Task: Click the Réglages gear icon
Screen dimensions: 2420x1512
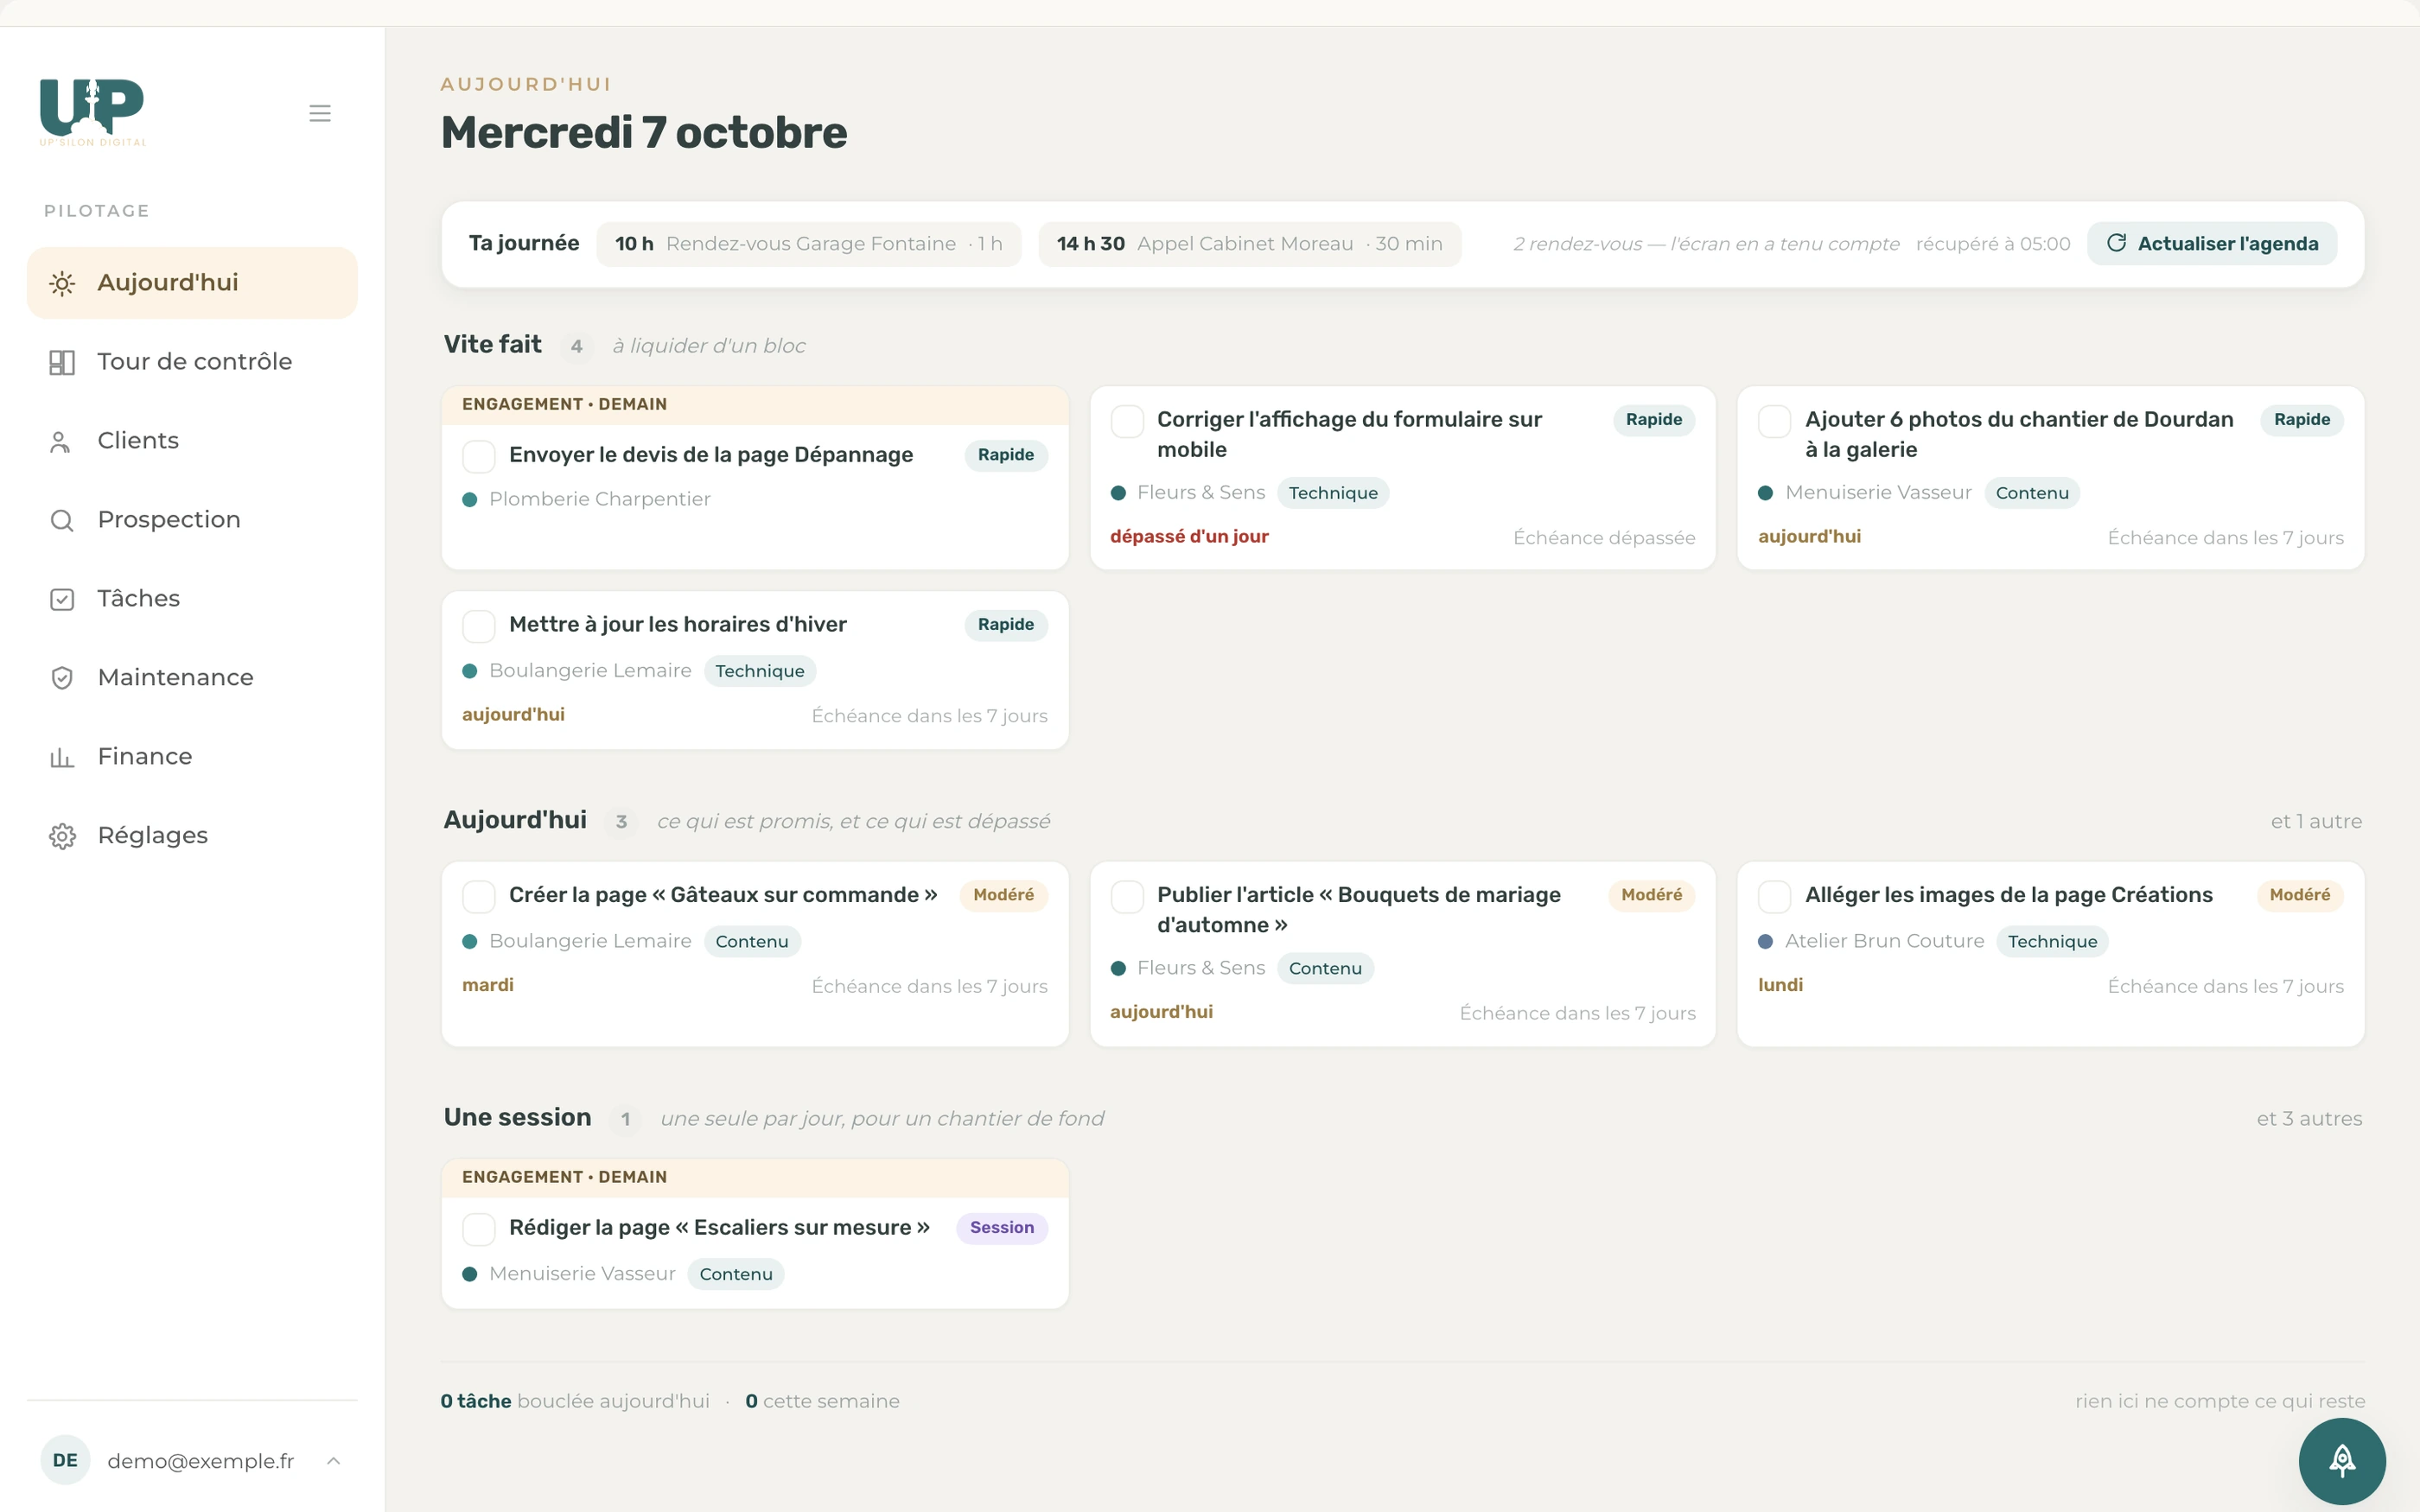Action: 62,836
